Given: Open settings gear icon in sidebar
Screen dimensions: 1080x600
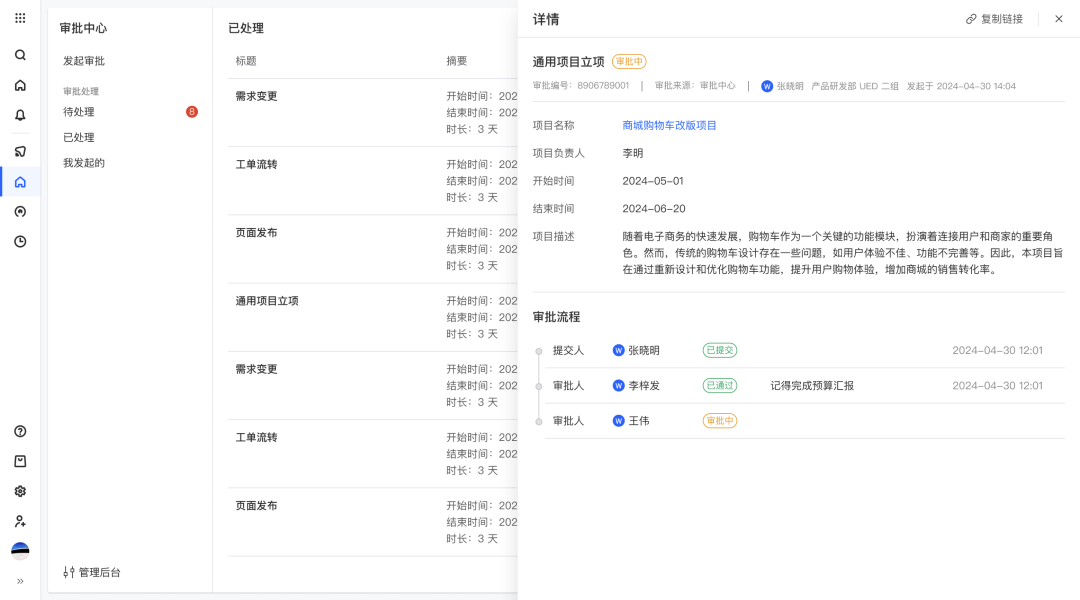Looking at the screenshot, I should pyautogui.click(x=20, y=491).
